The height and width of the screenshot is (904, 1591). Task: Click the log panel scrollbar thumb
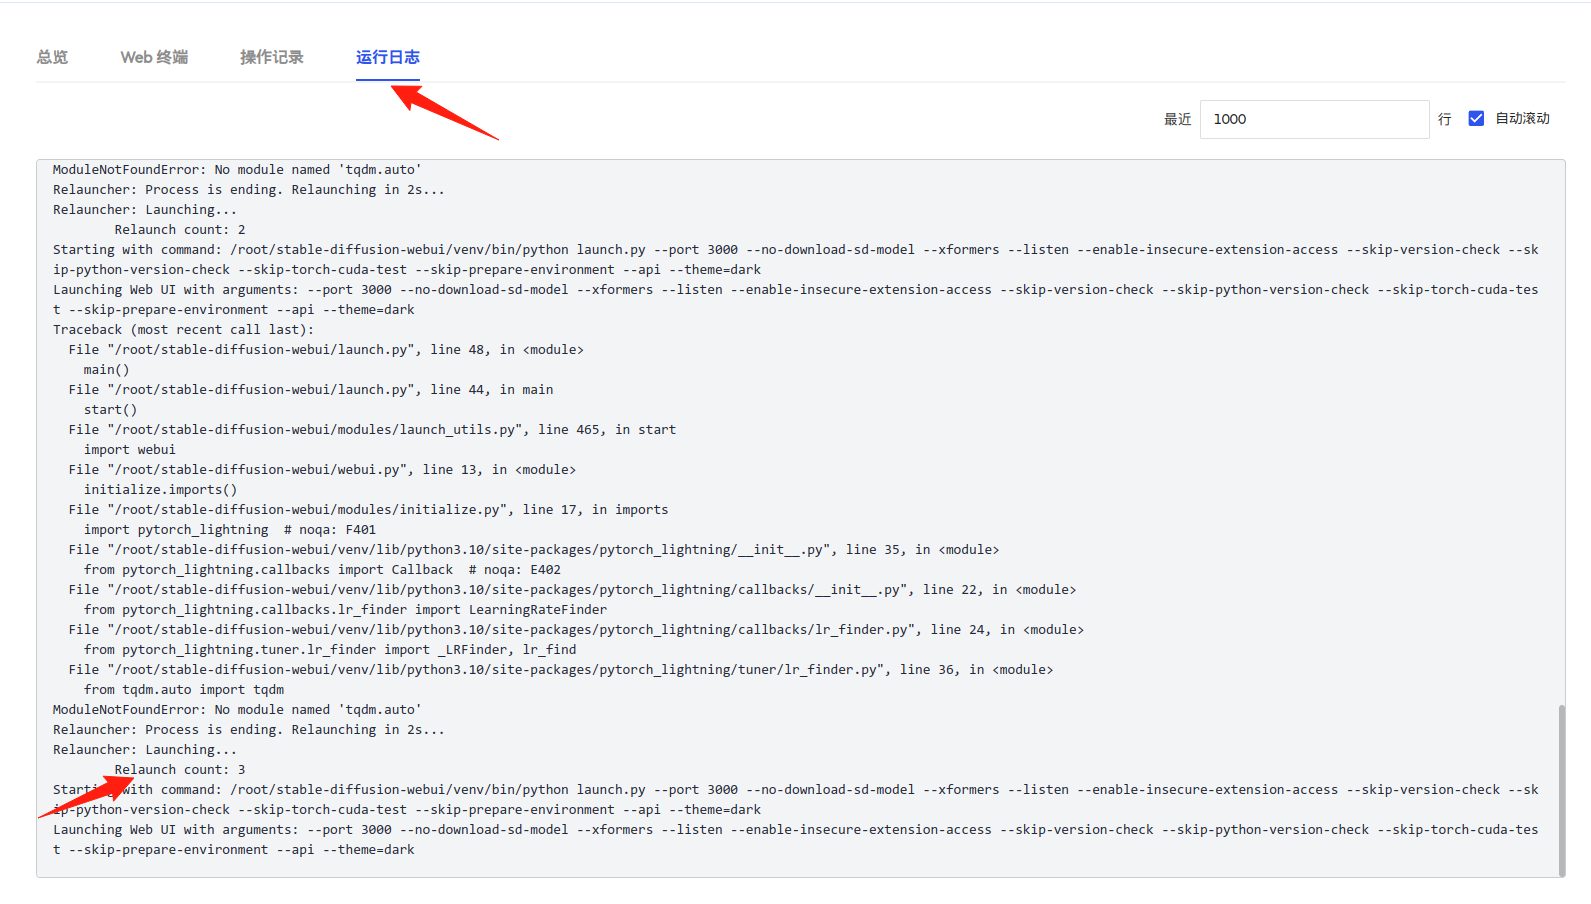1561,790
